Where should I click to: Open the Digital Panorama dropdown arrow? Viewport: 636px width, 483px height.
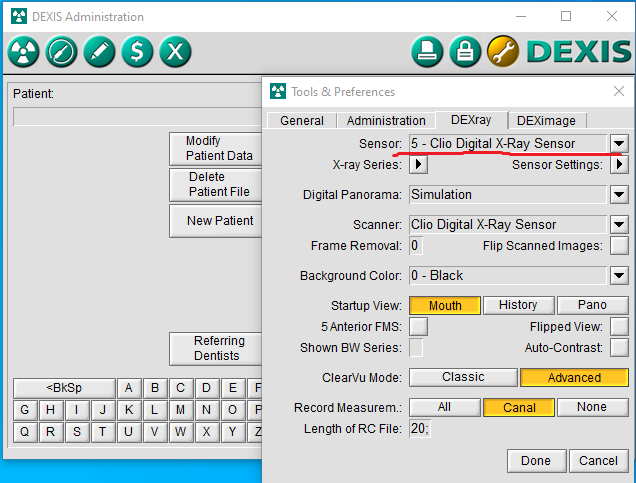tap(619, 195)
